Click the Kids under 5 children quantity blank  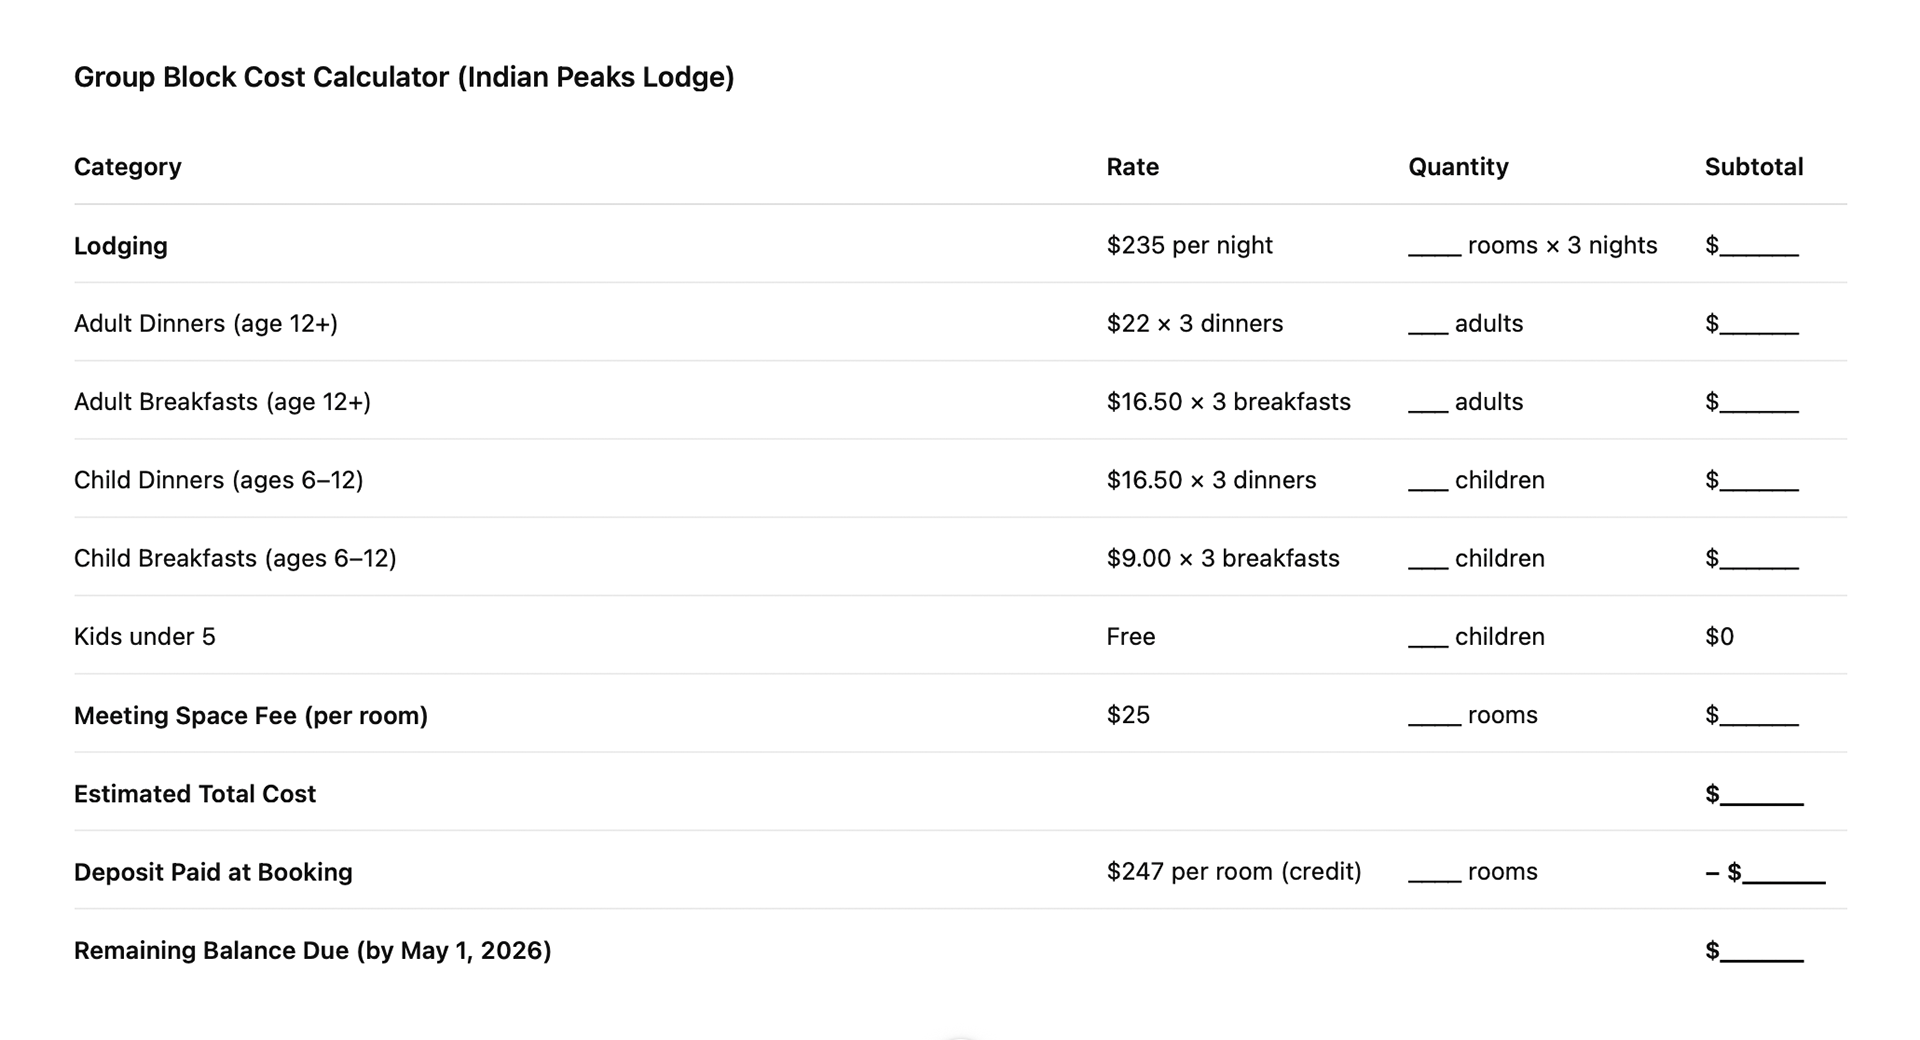tap(1428, 638)
